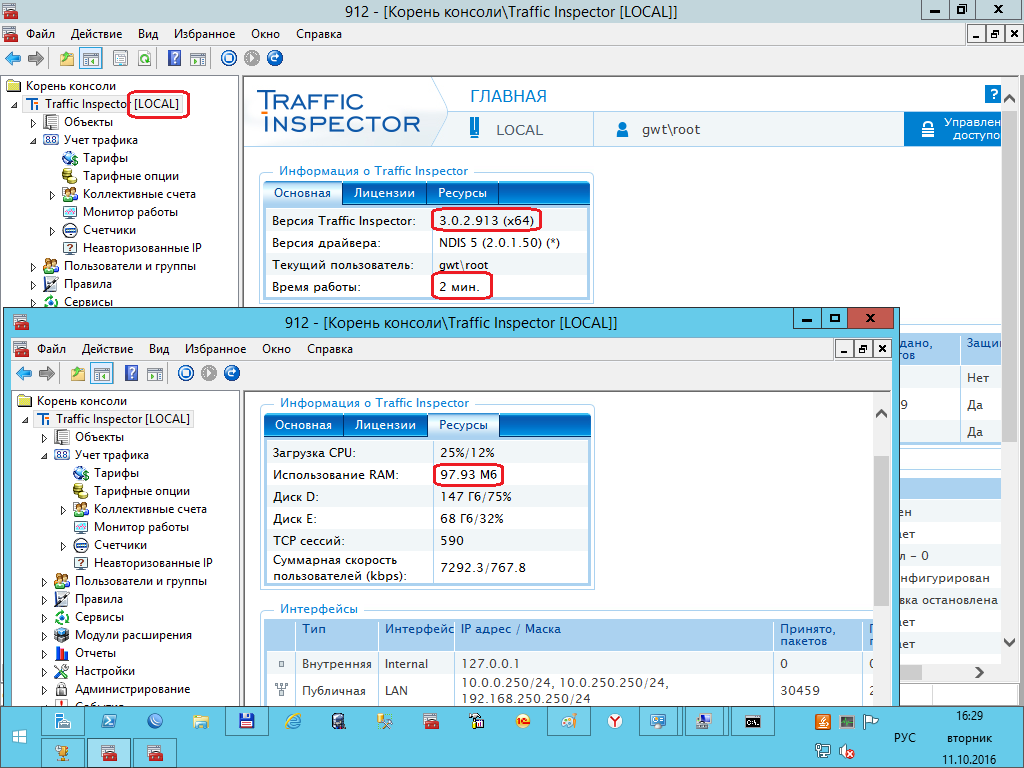Viewport: 1024px width, 768px height.
Task: Collapse Учет трафика node in the back window tree
Action: coord(33,140)
